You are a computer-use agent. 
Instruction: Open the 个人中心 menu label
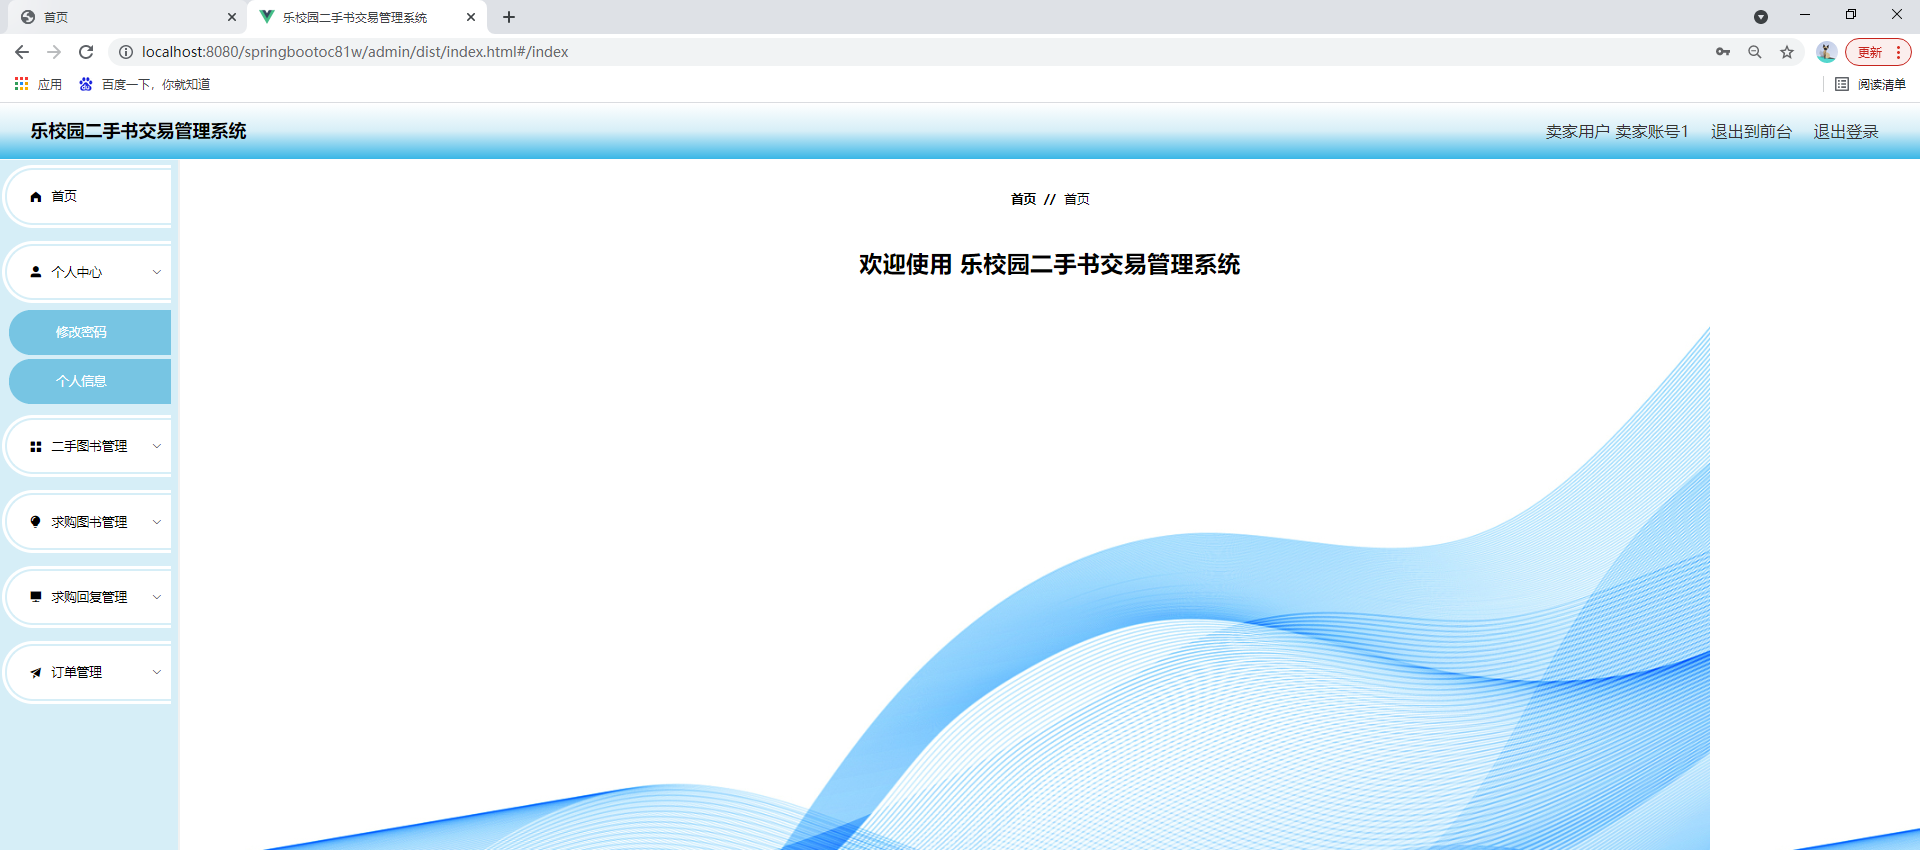[77, 272]
